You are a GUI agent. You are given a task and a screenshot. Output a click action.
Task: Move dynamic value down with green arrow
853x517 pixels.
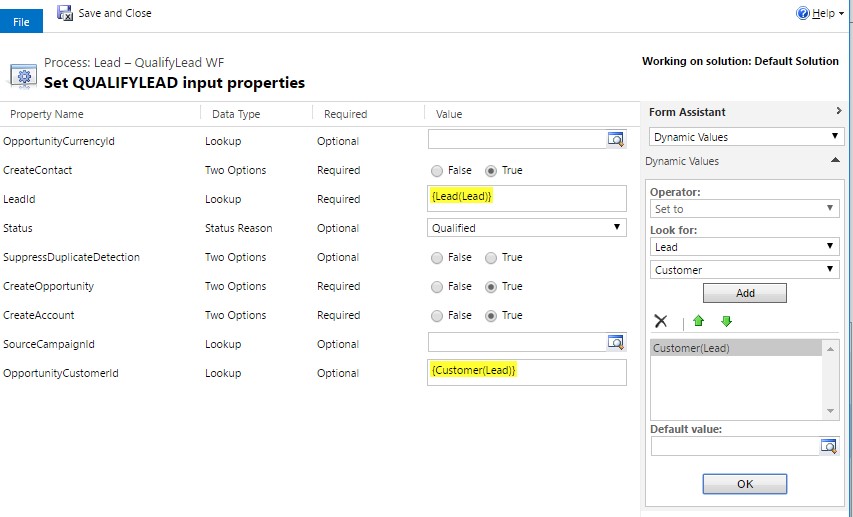pos(726,321)
